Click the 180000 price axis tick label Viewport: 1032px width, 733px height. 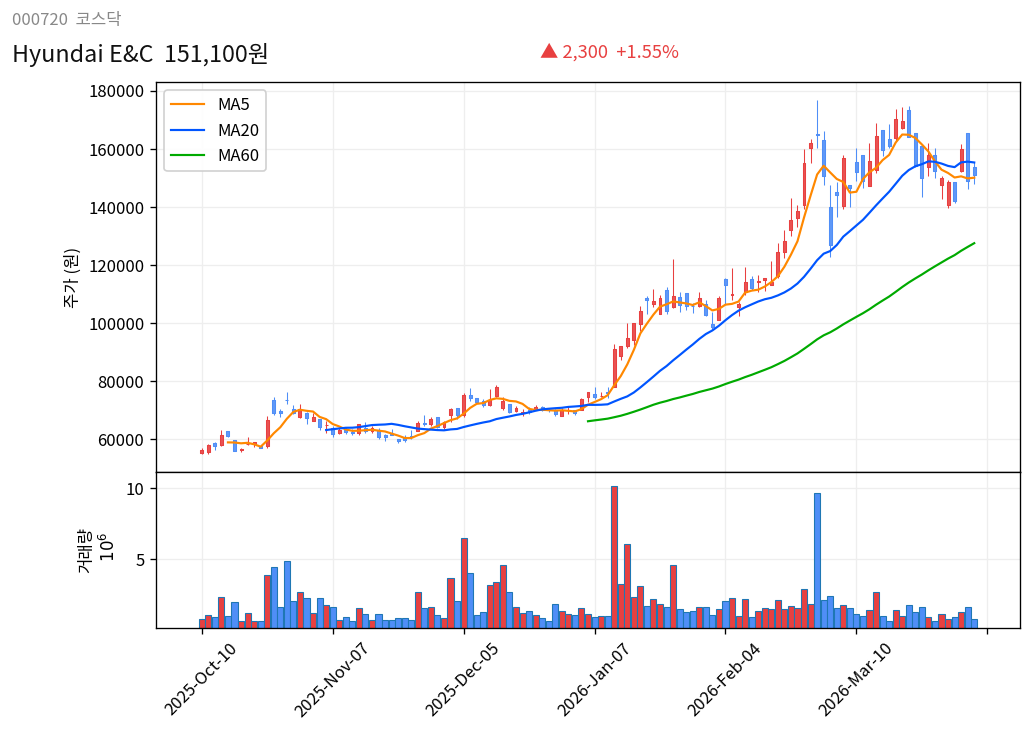pos(117,92)
